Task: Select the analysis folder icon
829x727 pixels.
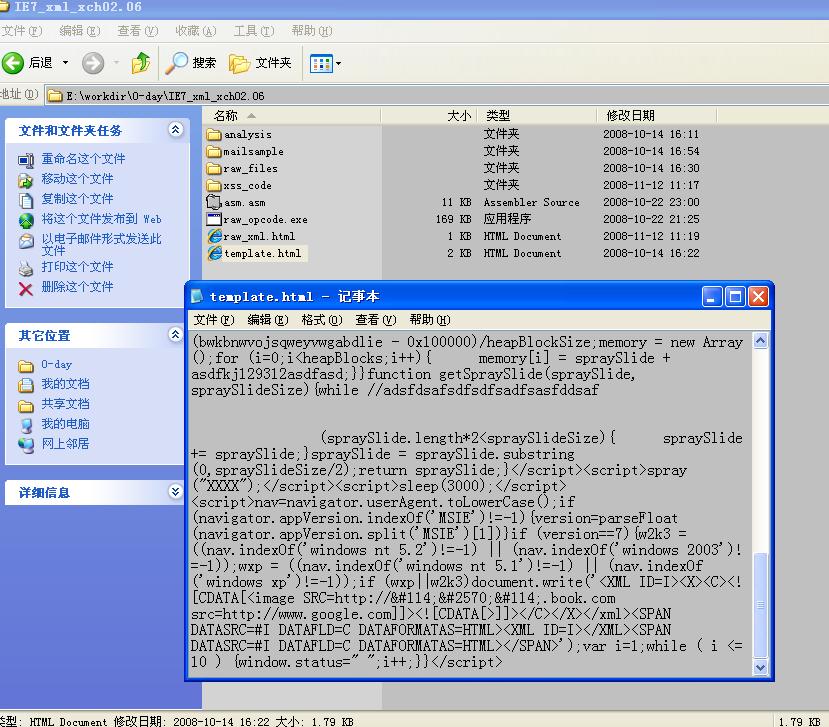Action: tap(214, 134)
